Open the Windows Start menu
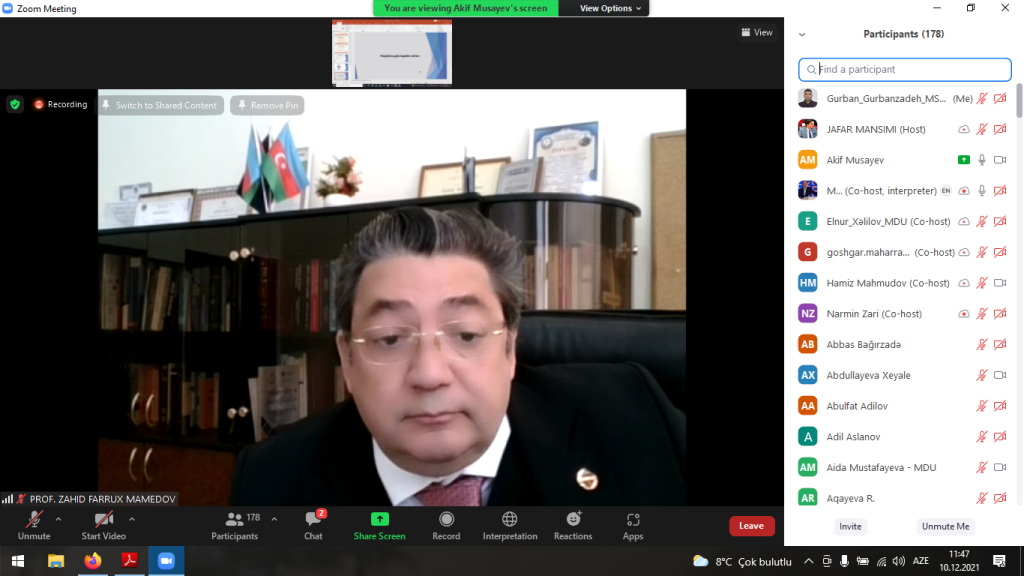The height and width of the screenshot is (576, 1024). pyautogui.click(x=18, y=561)
